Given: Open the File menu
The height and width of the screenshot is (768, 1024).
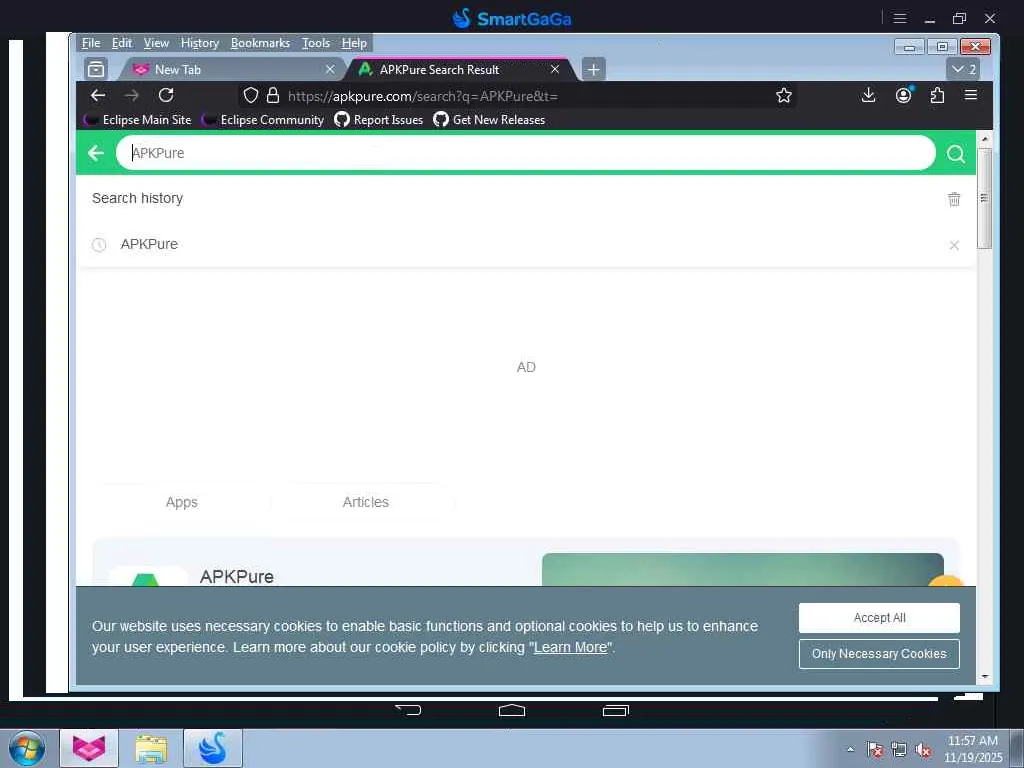Looking at the screenshot, I should point(91,43).
